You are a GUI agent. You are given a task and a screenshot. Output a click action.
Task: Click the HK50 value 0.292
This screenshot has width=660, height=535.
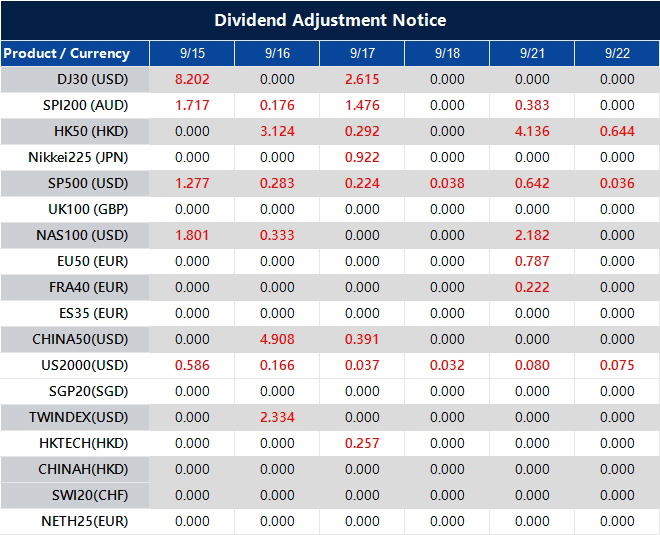click(362, 131)
